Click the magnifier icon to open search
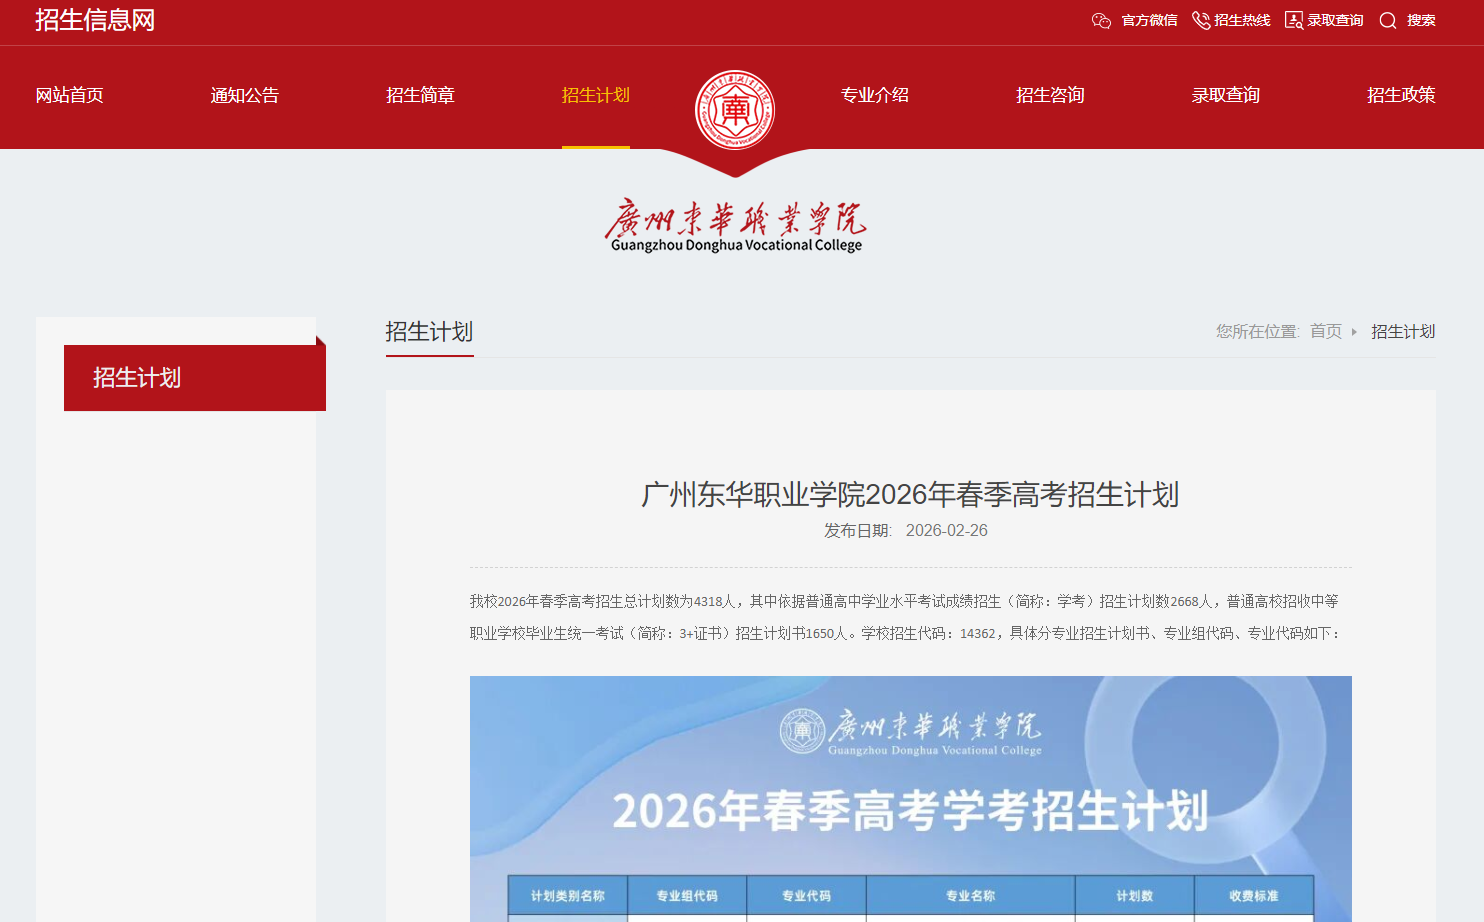This screenshot has width=1484, height=922. 1388,20
